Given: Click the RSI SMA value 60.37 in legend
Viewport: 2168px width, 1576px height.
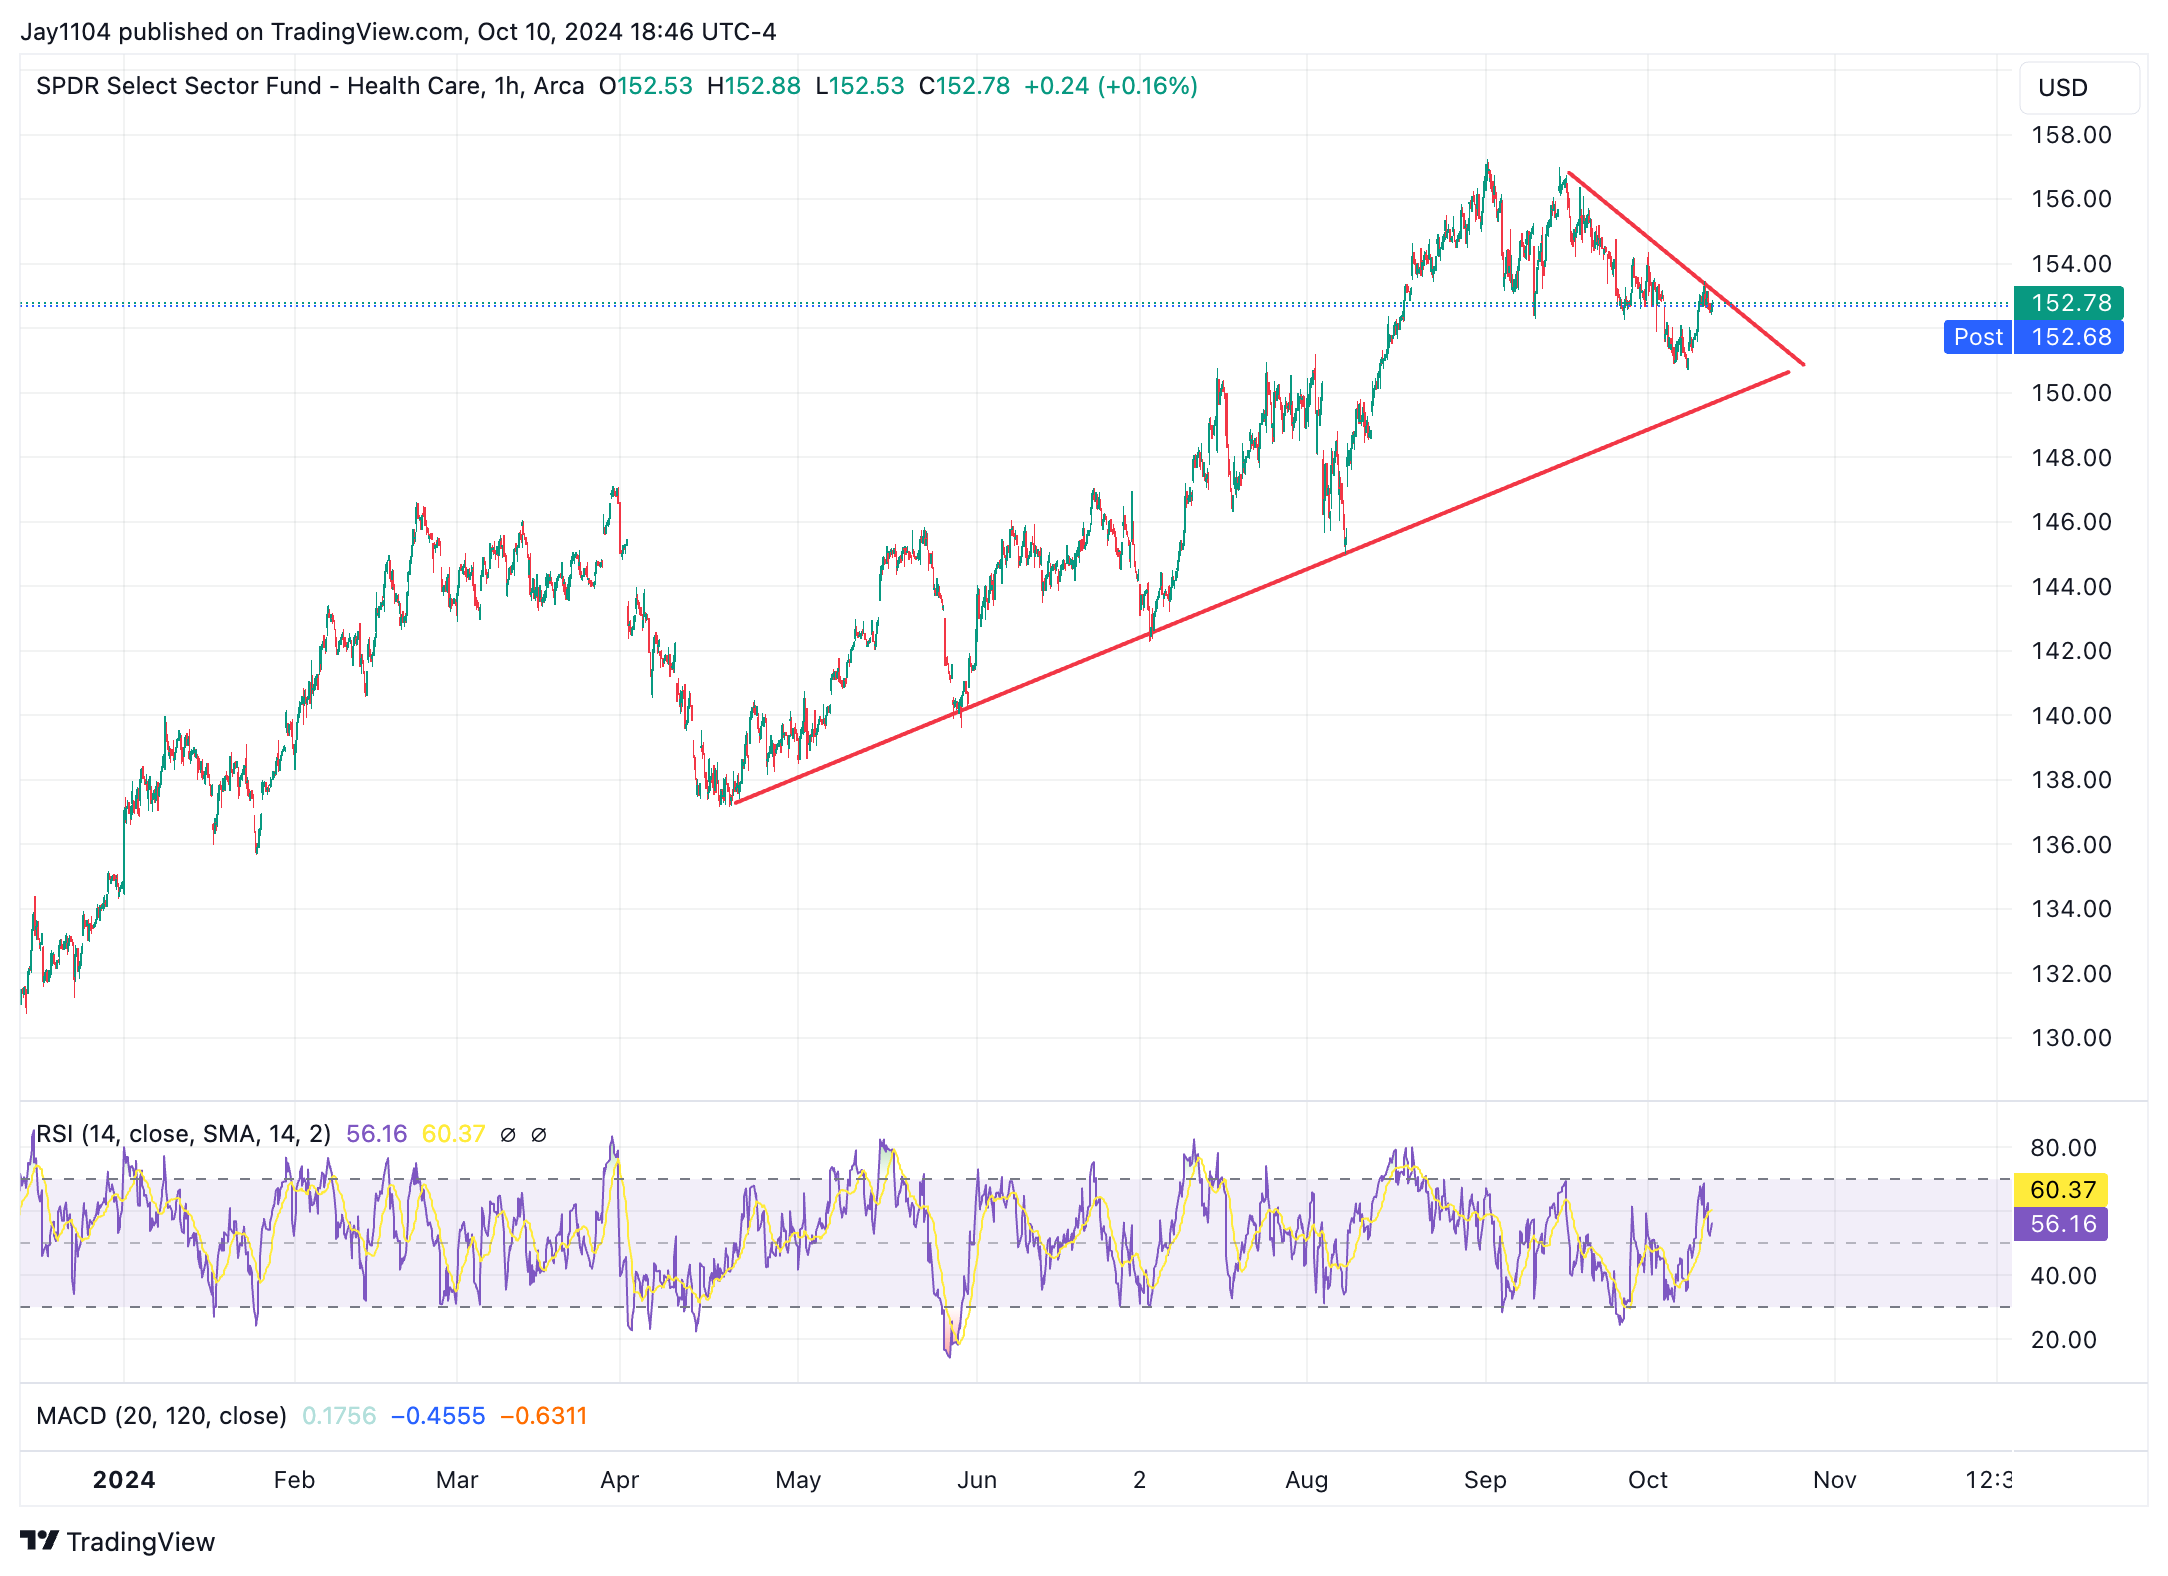Looking at the screenshot, I should tap(453, 1134).
